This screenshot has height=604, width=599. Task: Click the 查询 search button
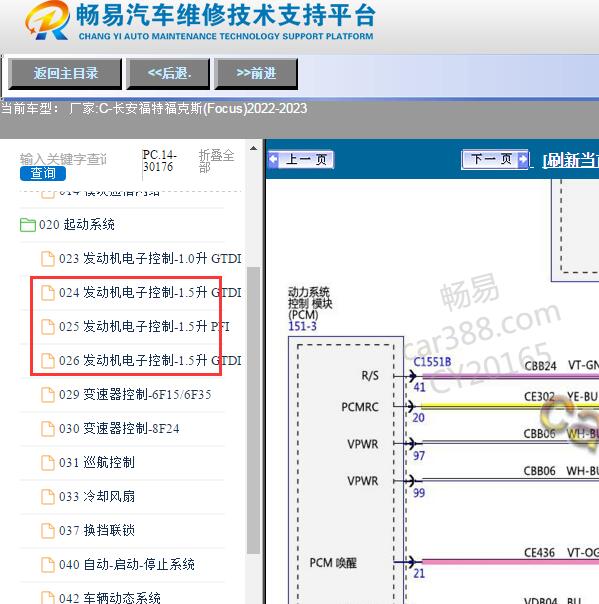coord(43,173)
